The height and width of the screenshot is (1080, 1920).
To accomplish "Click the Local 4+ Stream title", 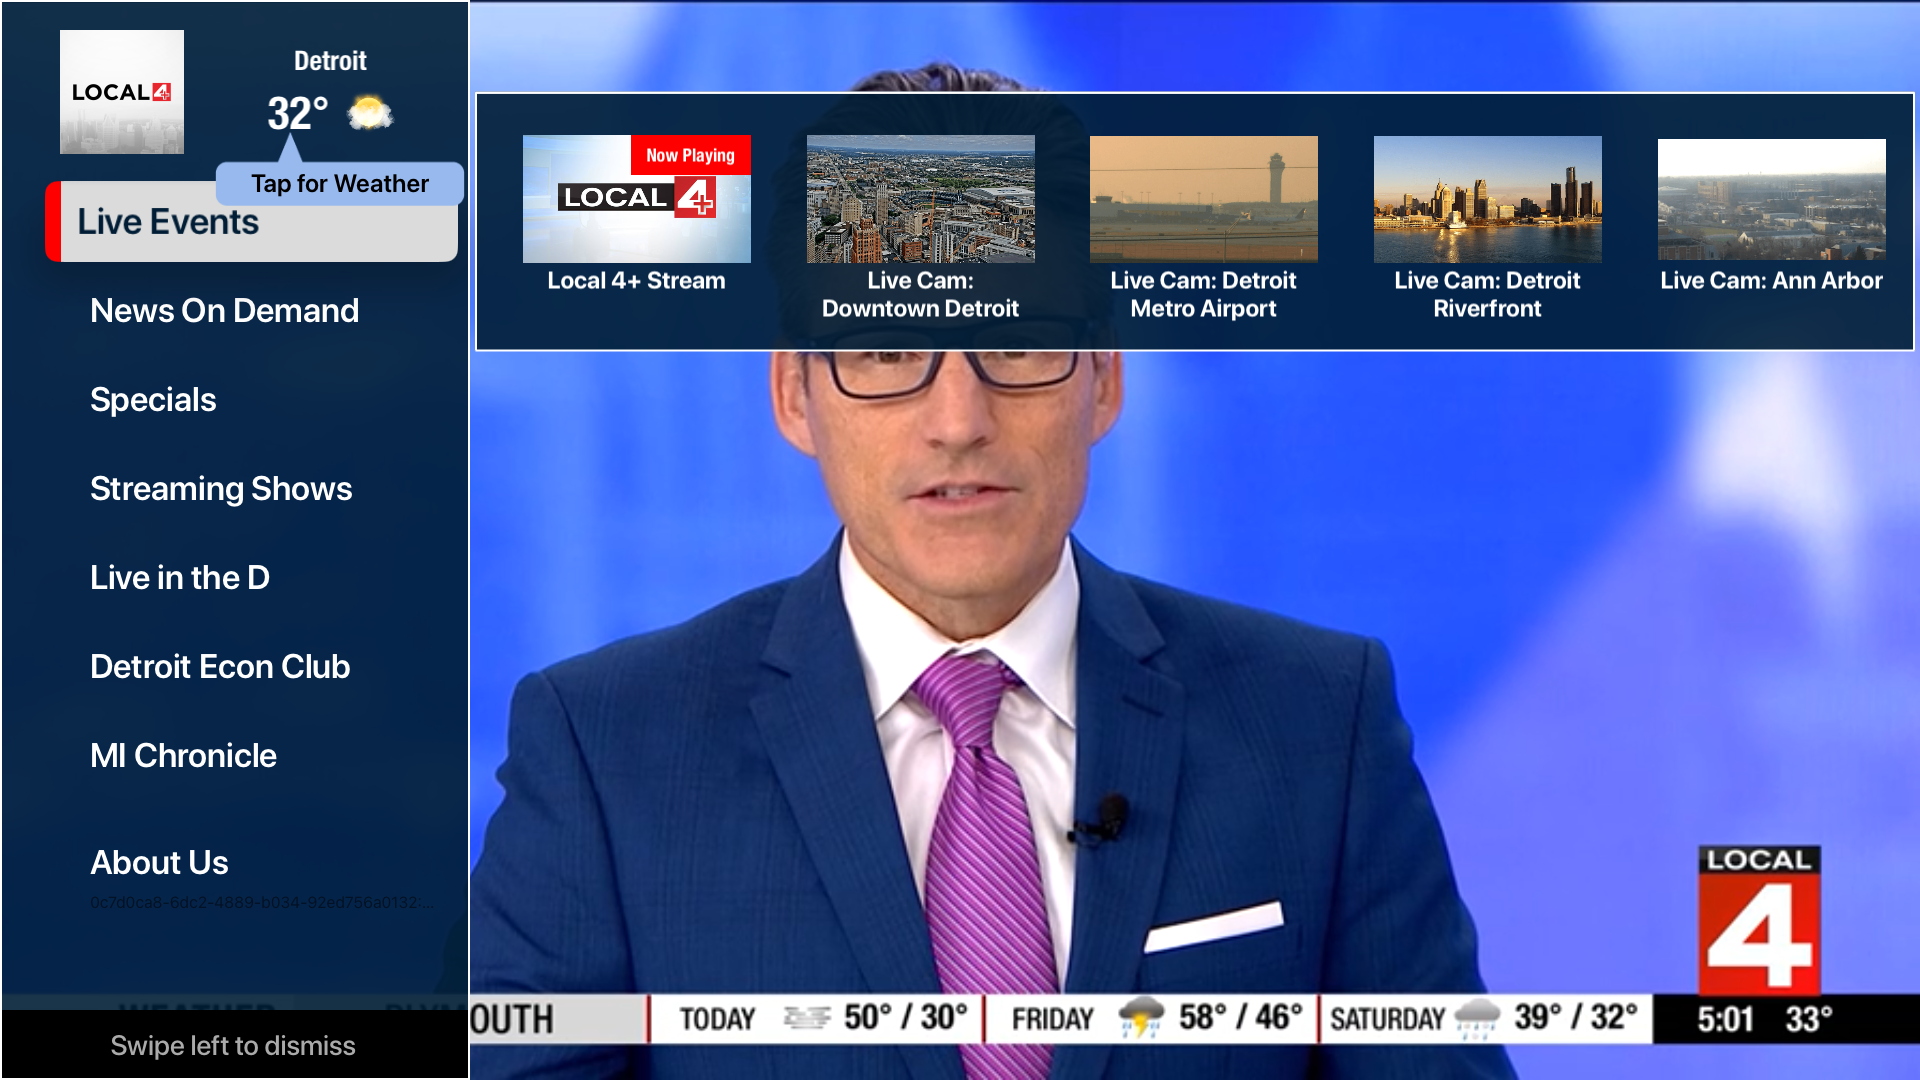I will click(637, 281).
